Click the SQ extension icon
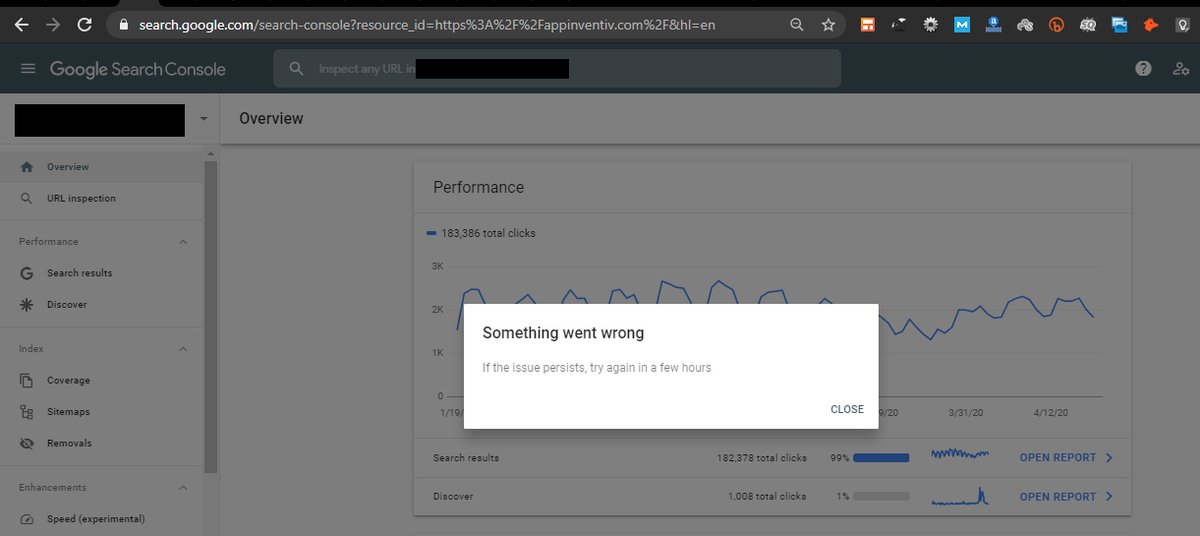This screenshot has height=536, width=1200. (1087, 24)
